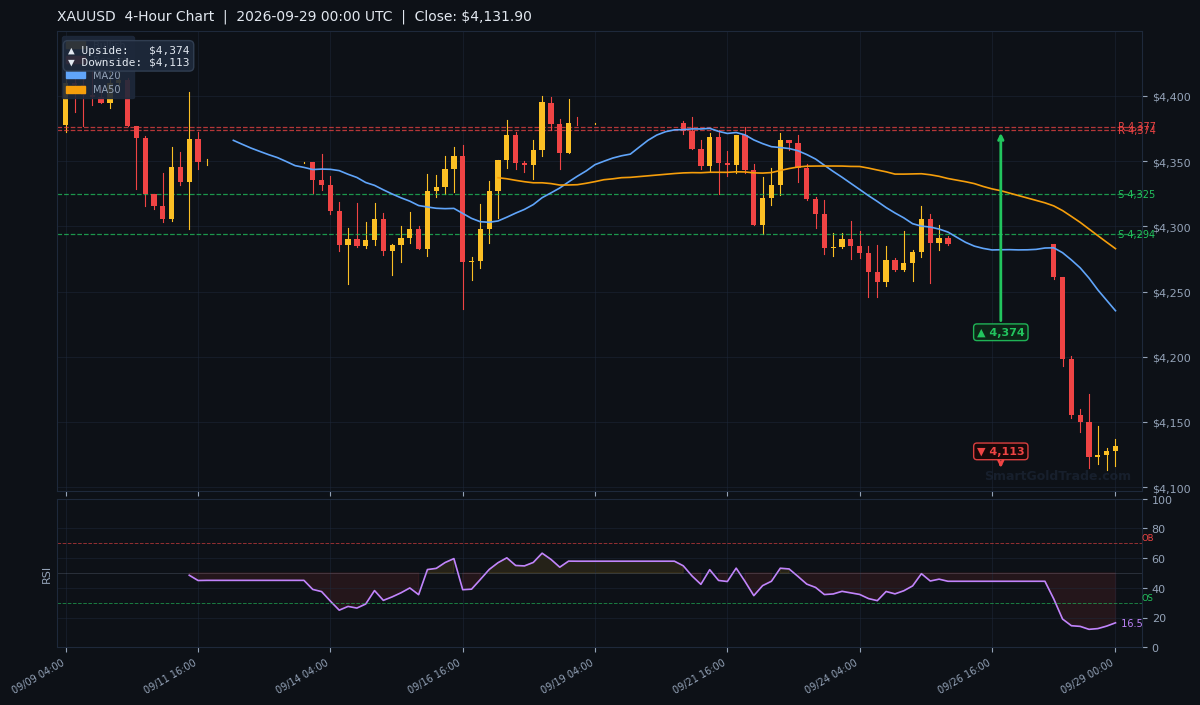This screenshot has width=1200, height=705.
Task: Click the green "S 4,294" support label
Action: tap(1136, 234)
